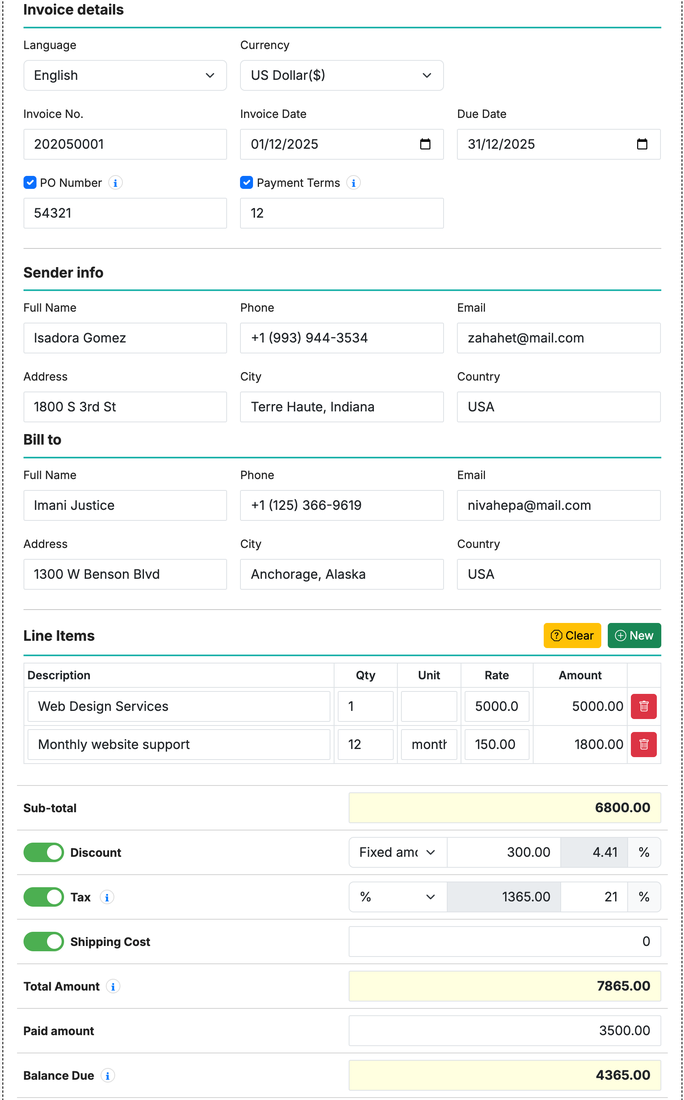Turn off the Discount toggle
This screenshot has width=684, height=1100.
pyautogui.click(x=43, y=852)
